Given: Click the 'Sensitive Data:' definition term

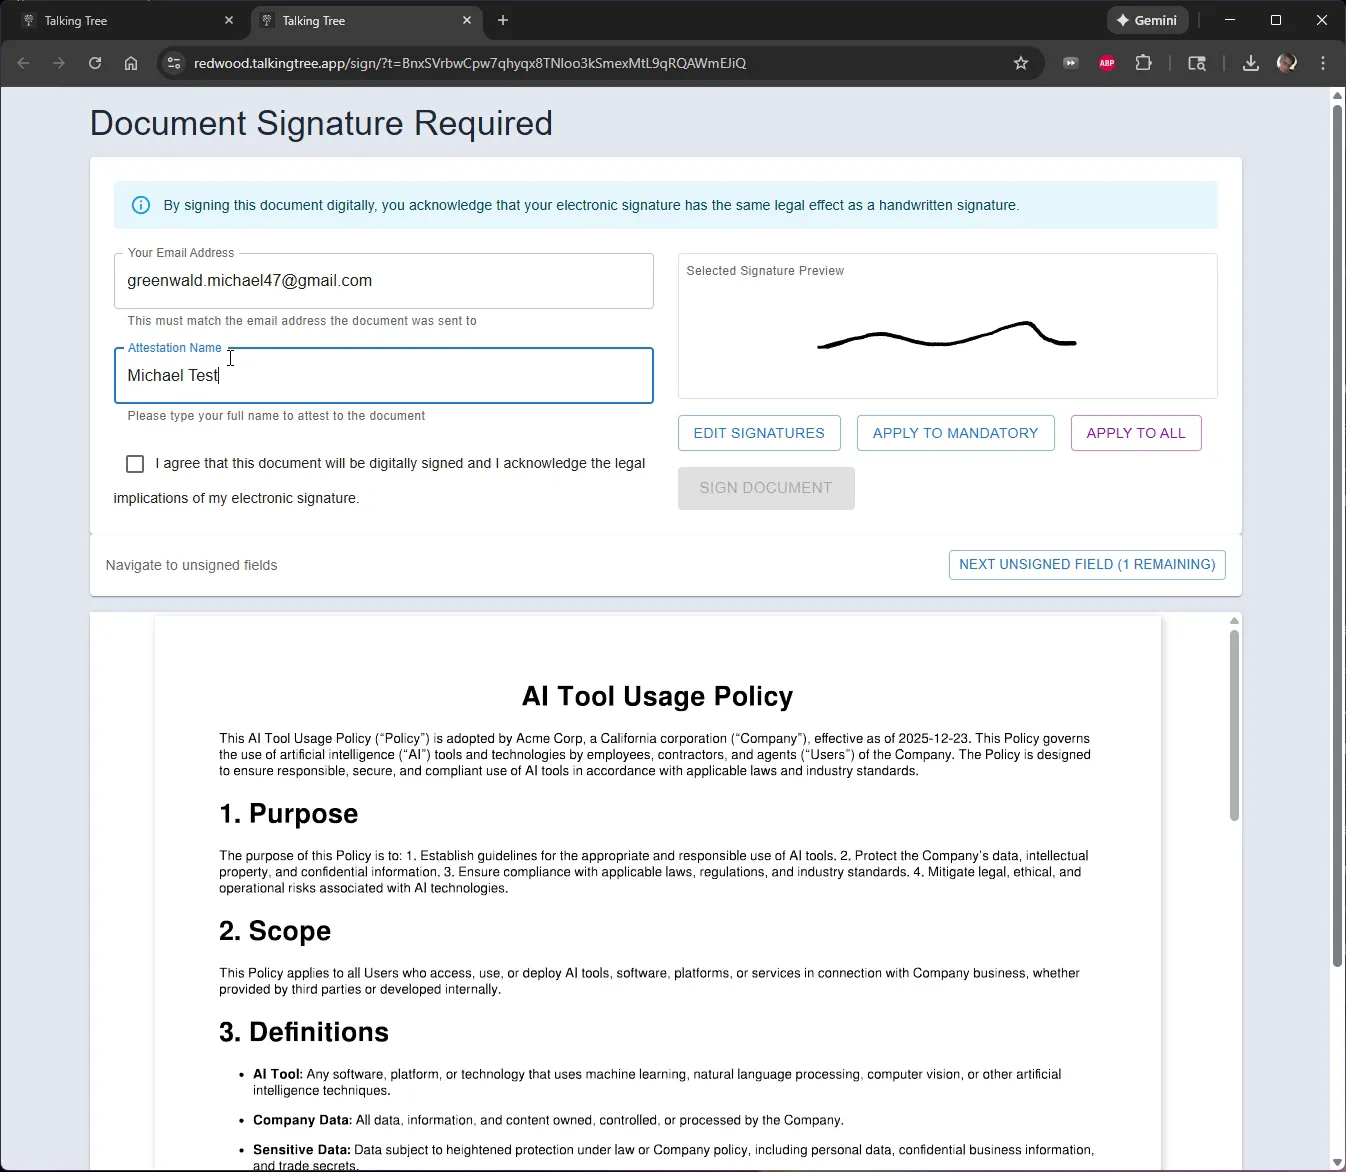Looking at the screenshot, I should (x=302, y=1150).
